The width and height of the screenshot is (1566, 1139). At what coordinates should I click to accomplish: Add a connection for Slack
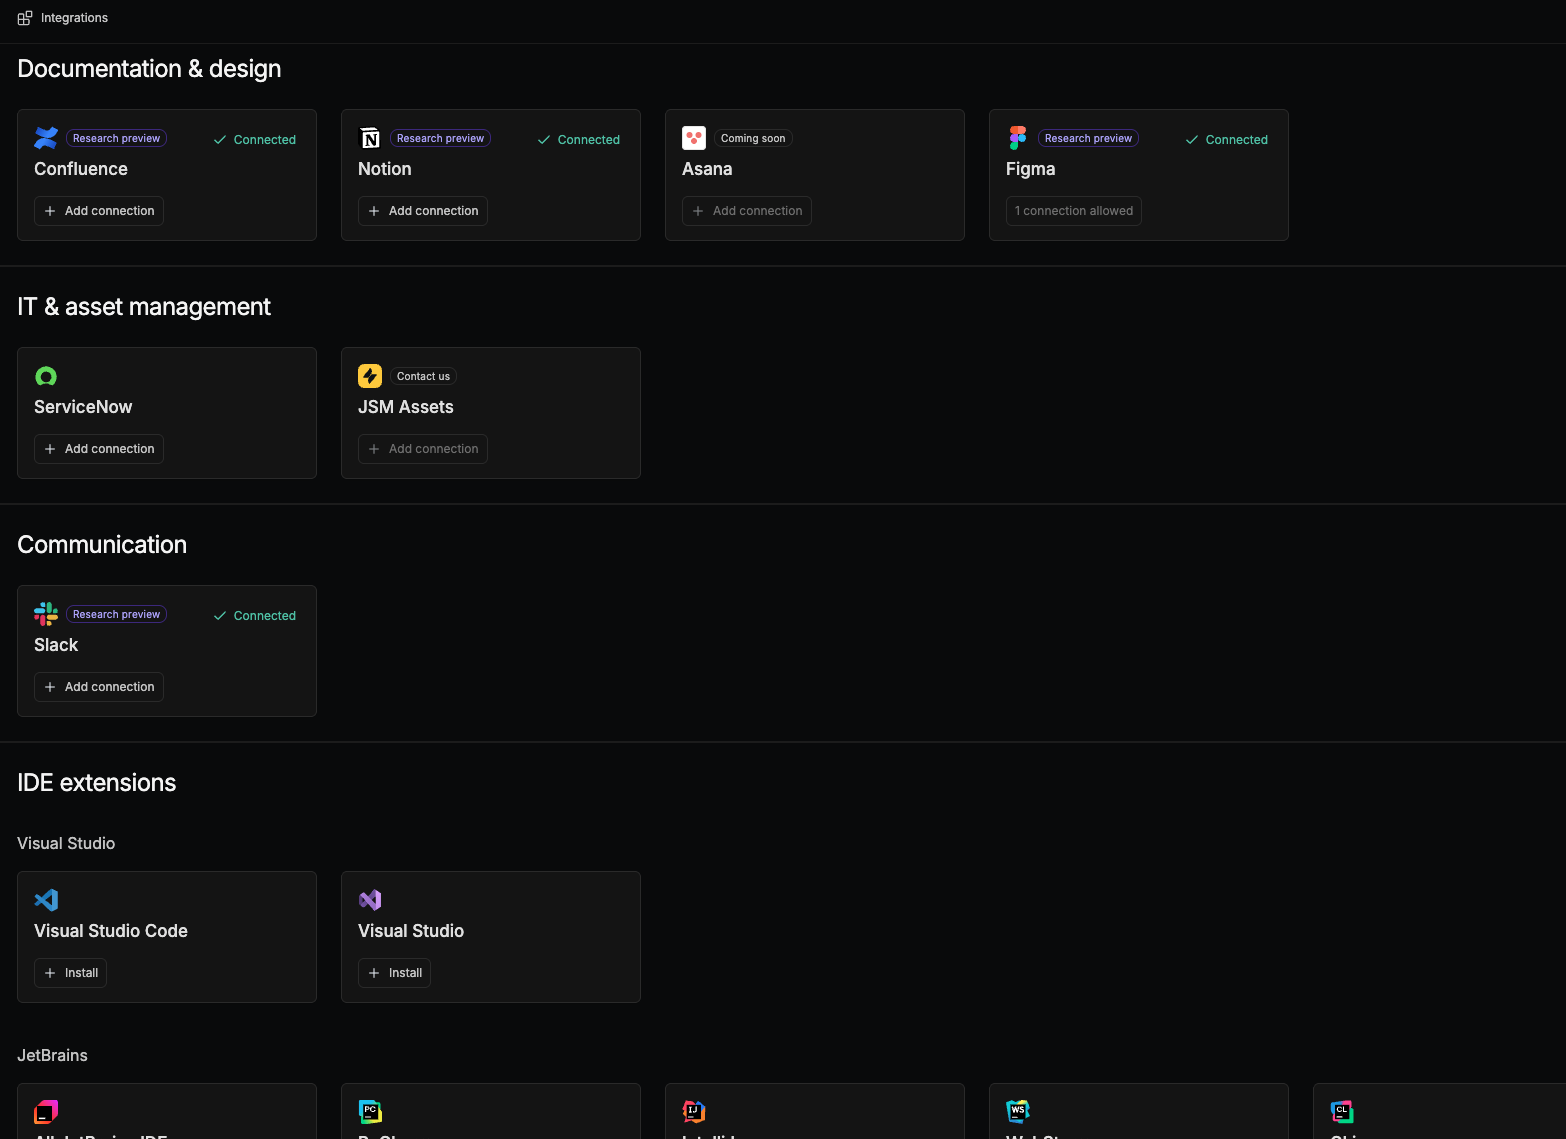99,687
